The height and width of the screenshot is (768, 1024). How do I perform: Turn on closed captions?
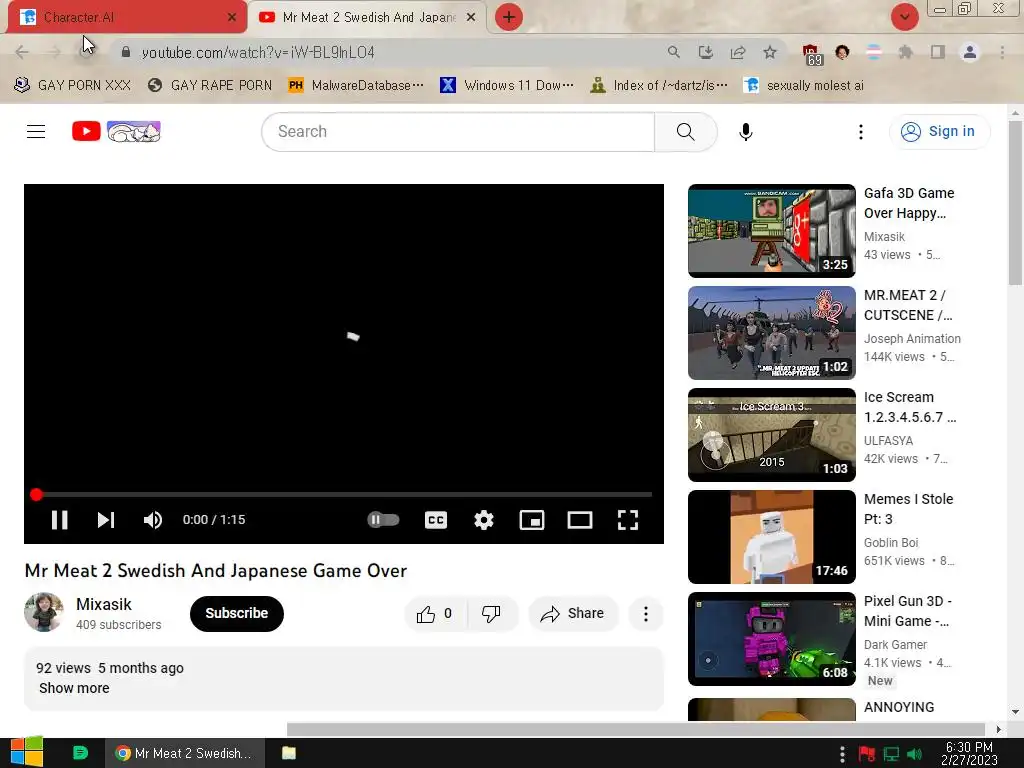click(x=436, y=520)
